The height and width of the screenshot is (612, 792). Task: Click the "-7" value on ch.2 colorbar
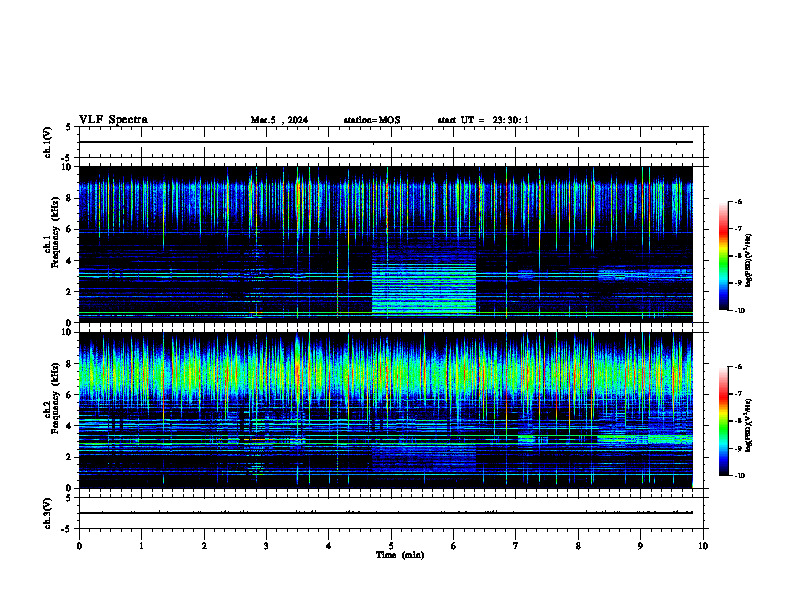(738, 394)
